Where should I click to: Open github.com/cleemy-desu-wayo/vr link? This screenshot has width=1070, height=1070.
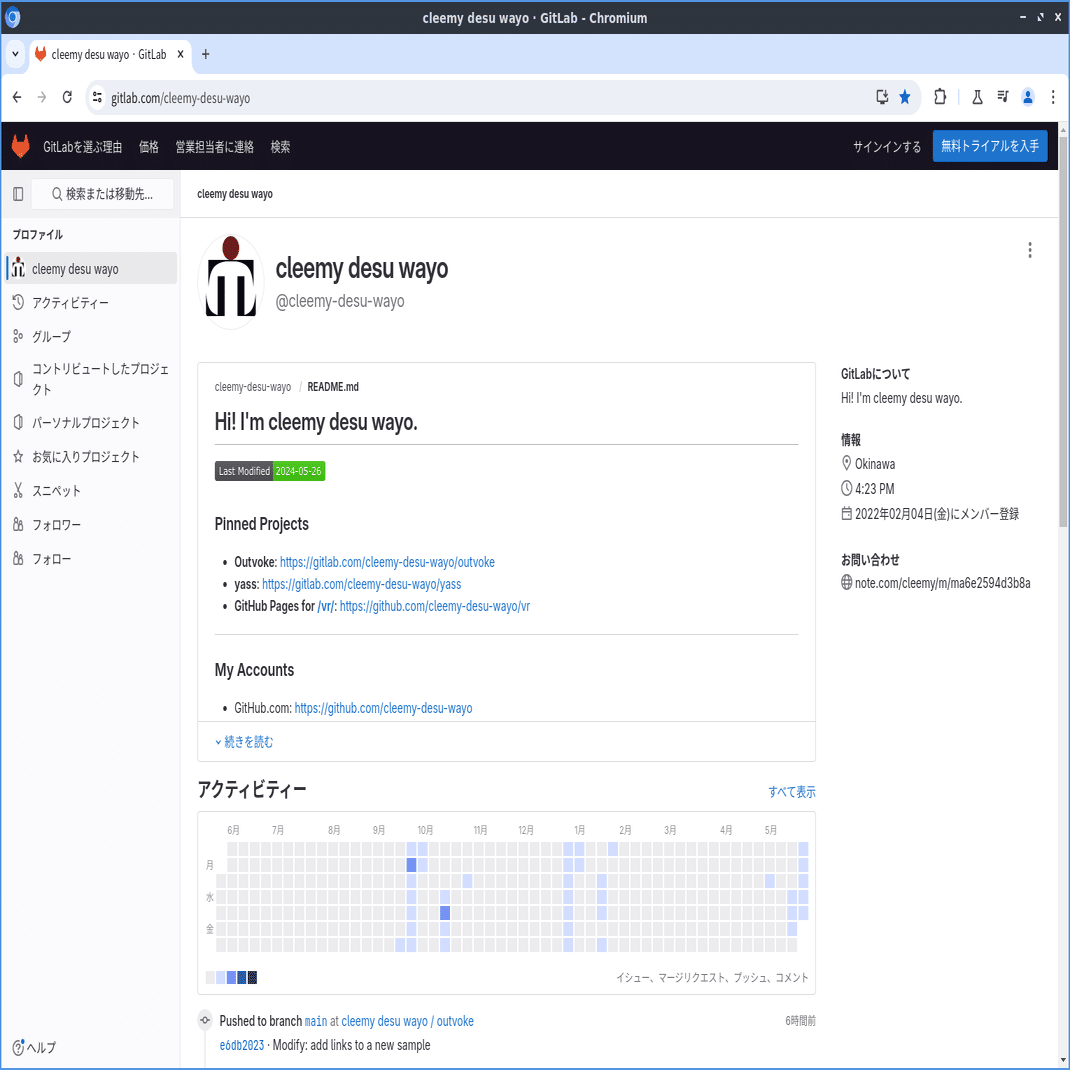point(435,606)
